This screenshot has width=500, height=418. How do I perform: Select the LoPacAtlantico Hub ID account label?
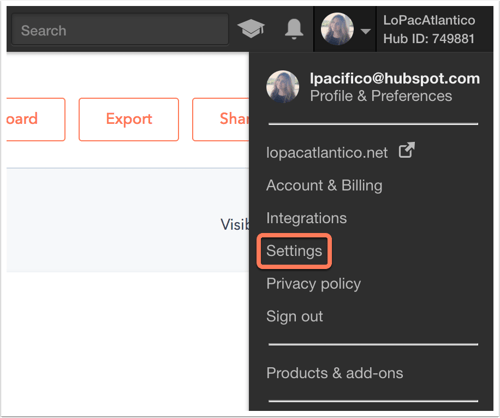429,29
